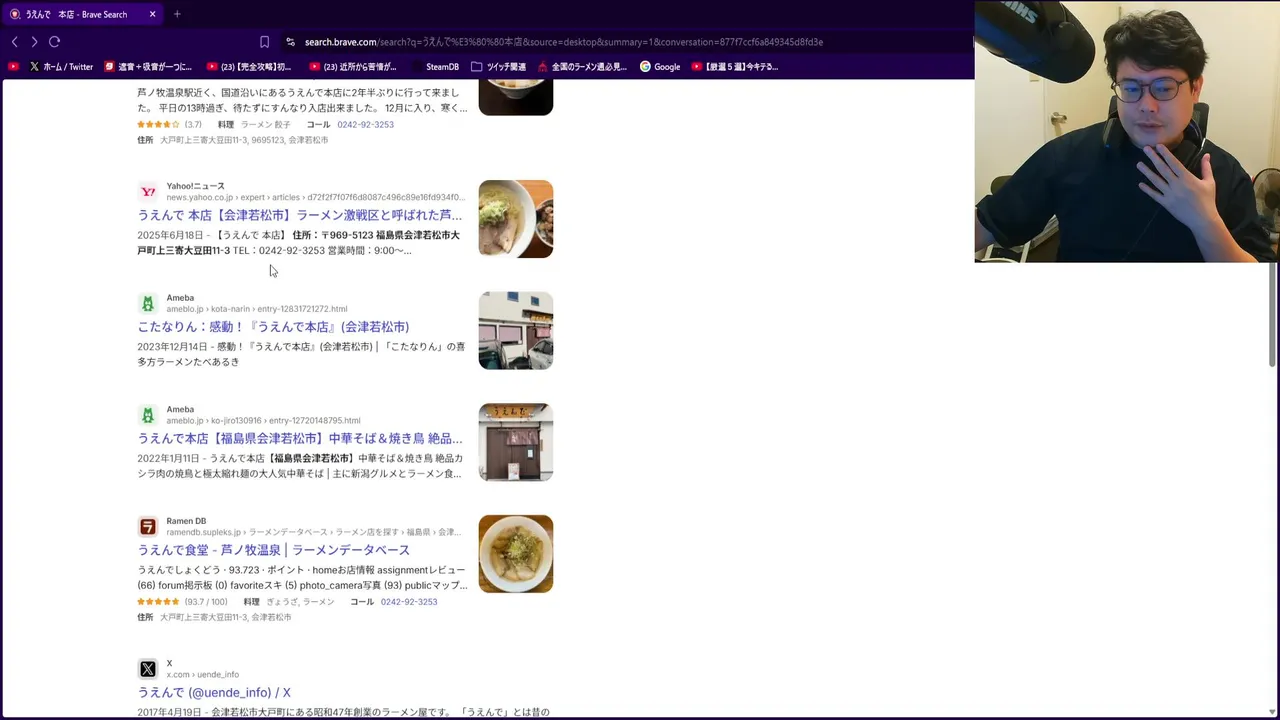The image size is (1280, 720).
Task: Go forward with the browser forward arrow
Action: (34, 42)
